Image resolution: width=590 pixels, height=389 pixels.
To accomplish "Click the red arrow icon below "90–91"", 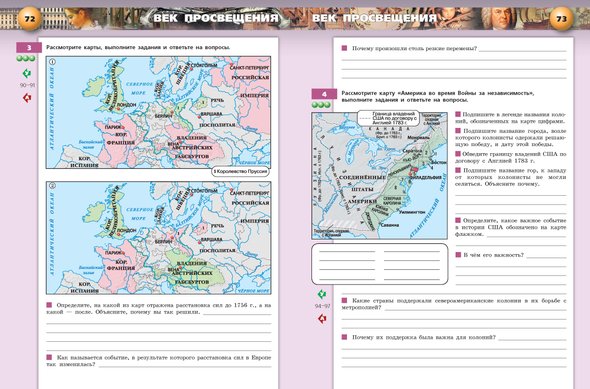I will click(27, 98).
